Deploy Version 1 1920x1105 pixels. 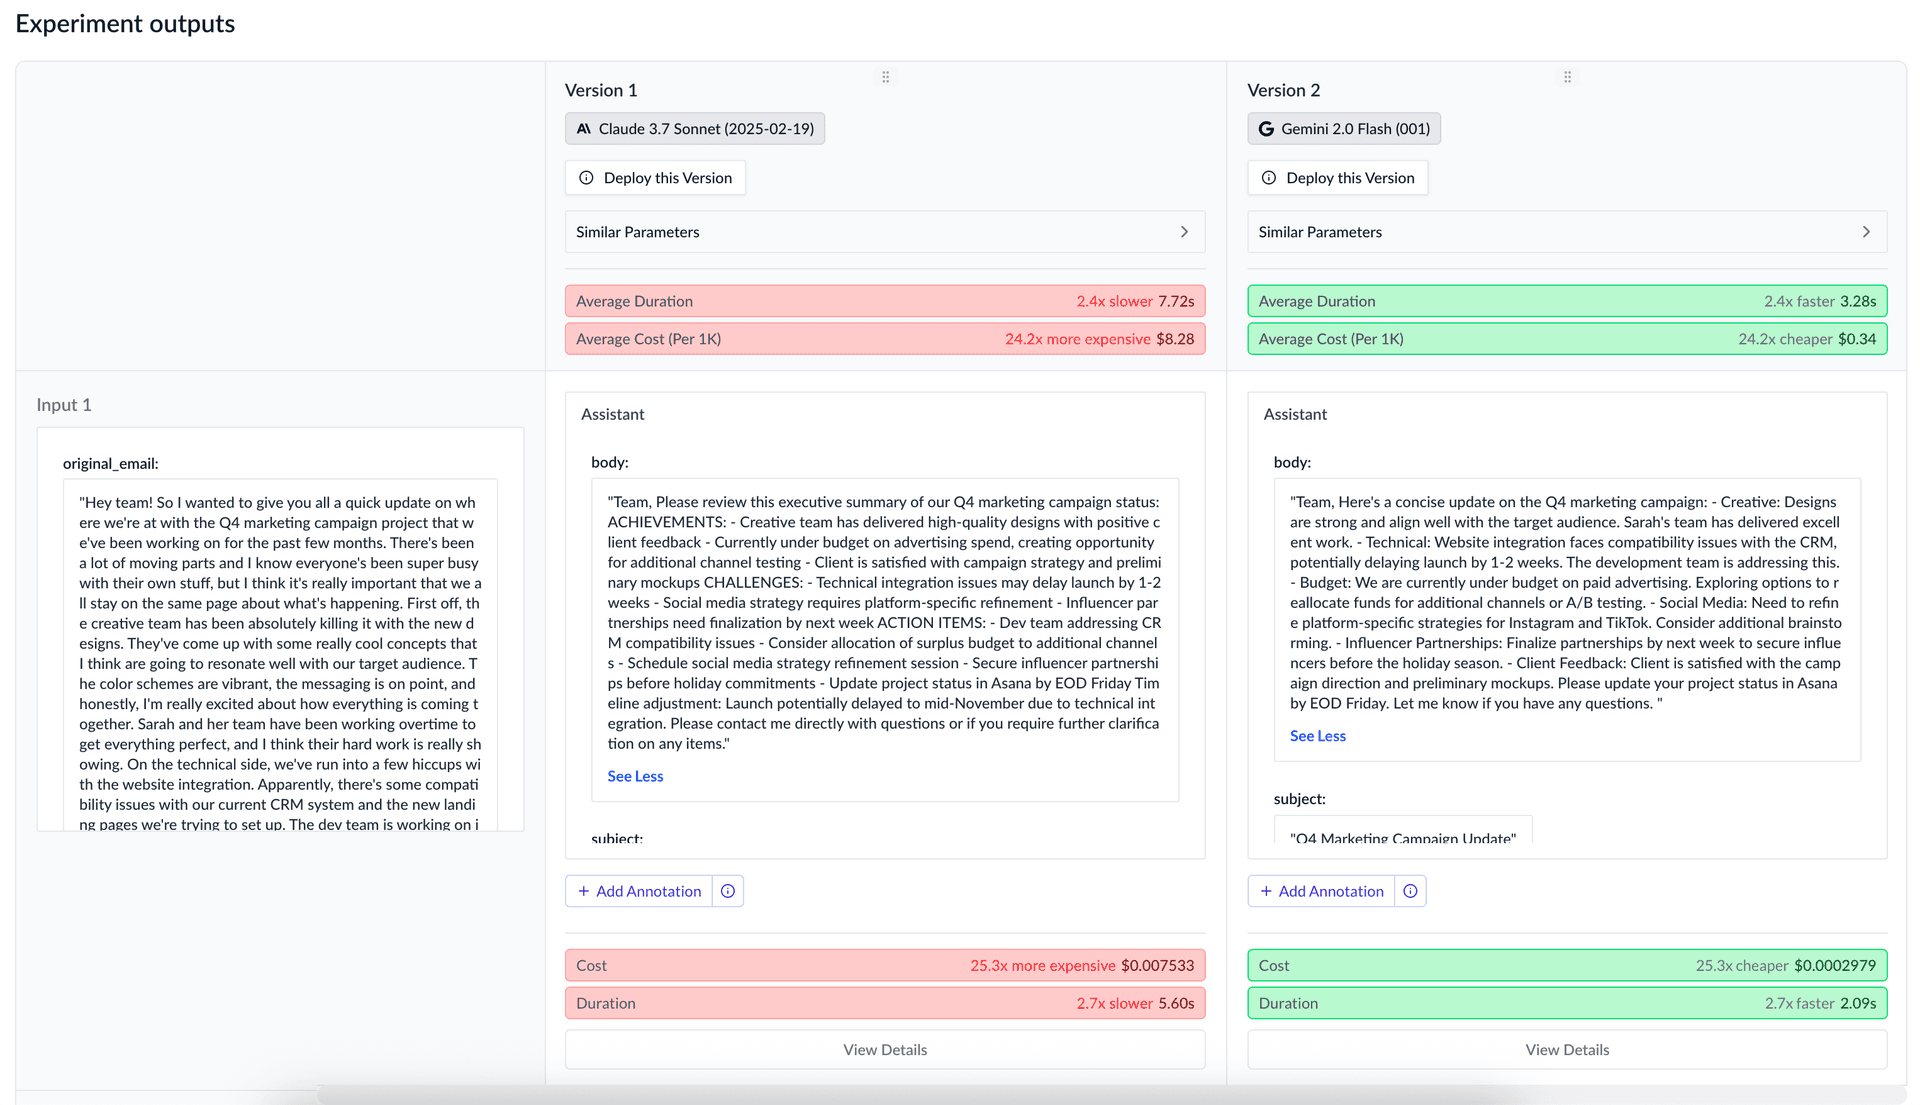click(655, 177)
